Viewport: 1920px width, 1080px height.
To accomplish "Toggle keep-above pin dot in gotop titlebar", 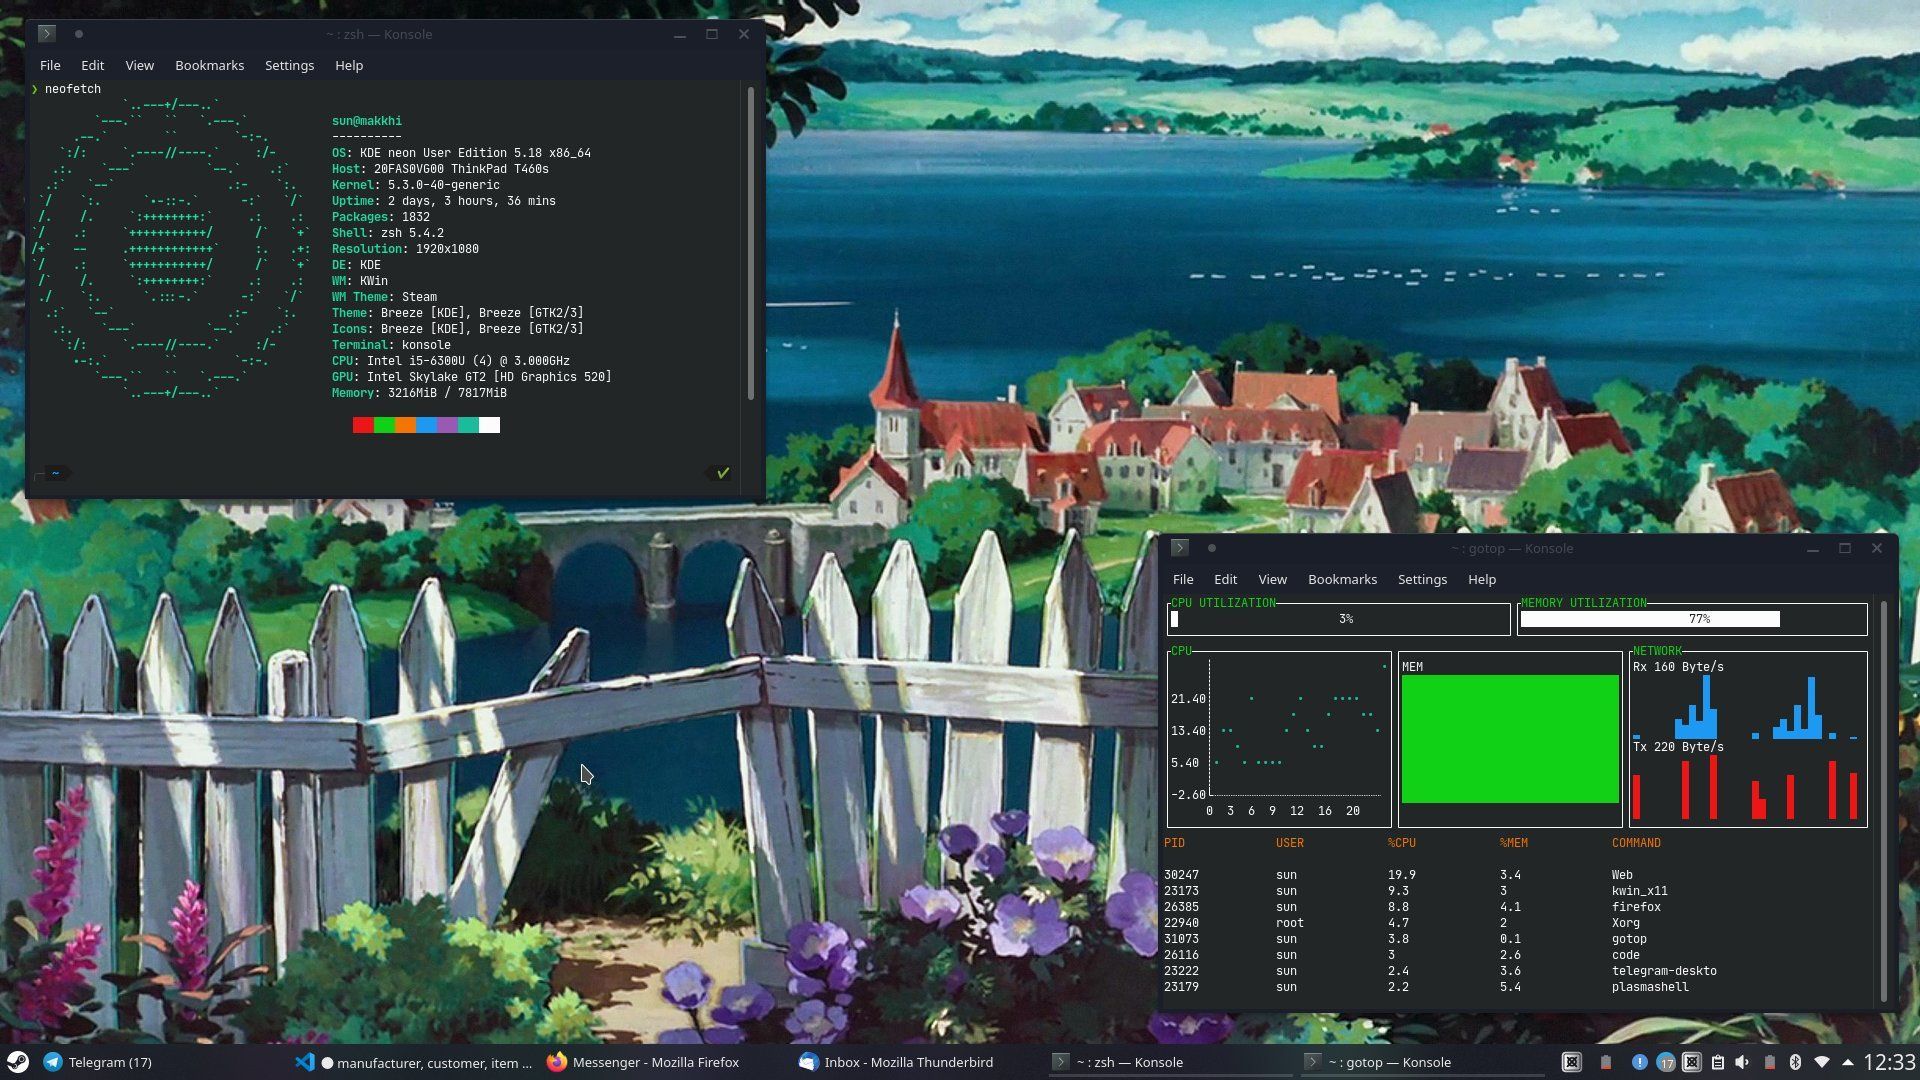I will (1211, 548).
